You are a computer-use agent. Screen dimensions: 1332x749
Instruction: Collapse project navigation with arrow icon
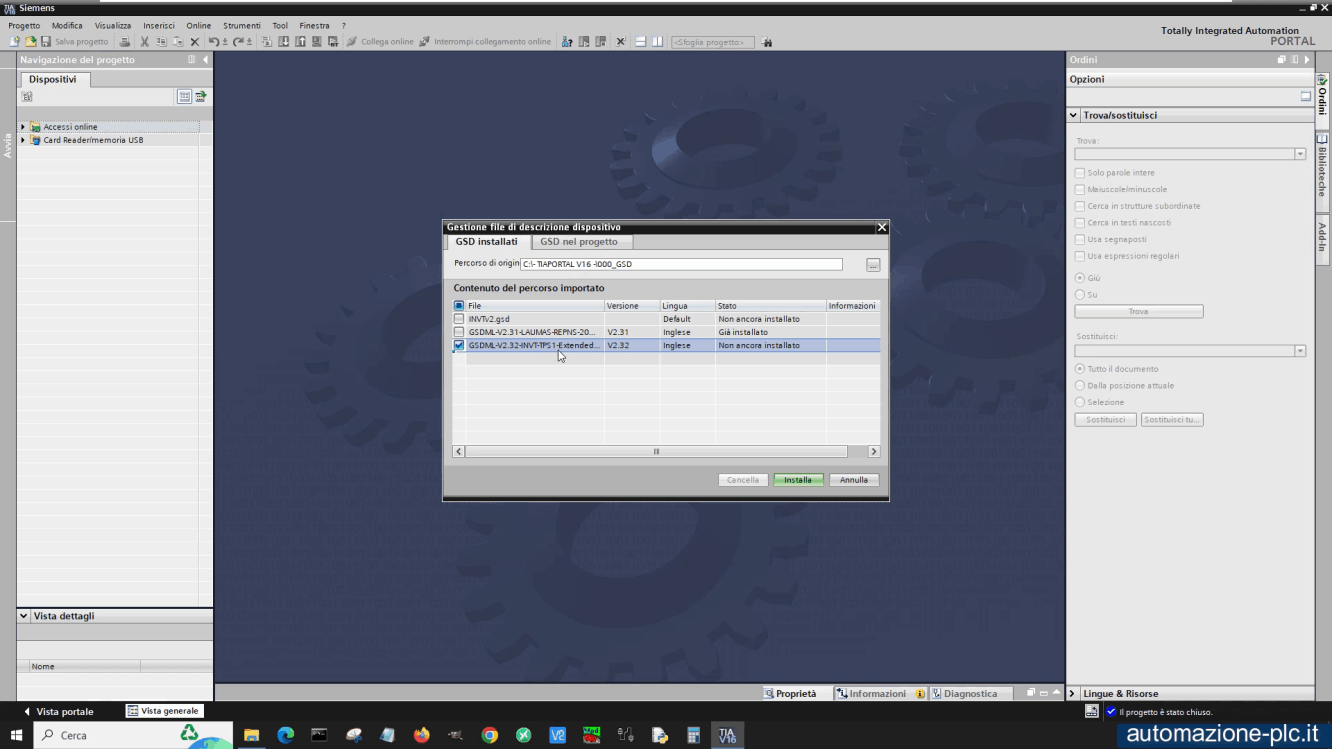pyautogui.click(x=205, y=60)
